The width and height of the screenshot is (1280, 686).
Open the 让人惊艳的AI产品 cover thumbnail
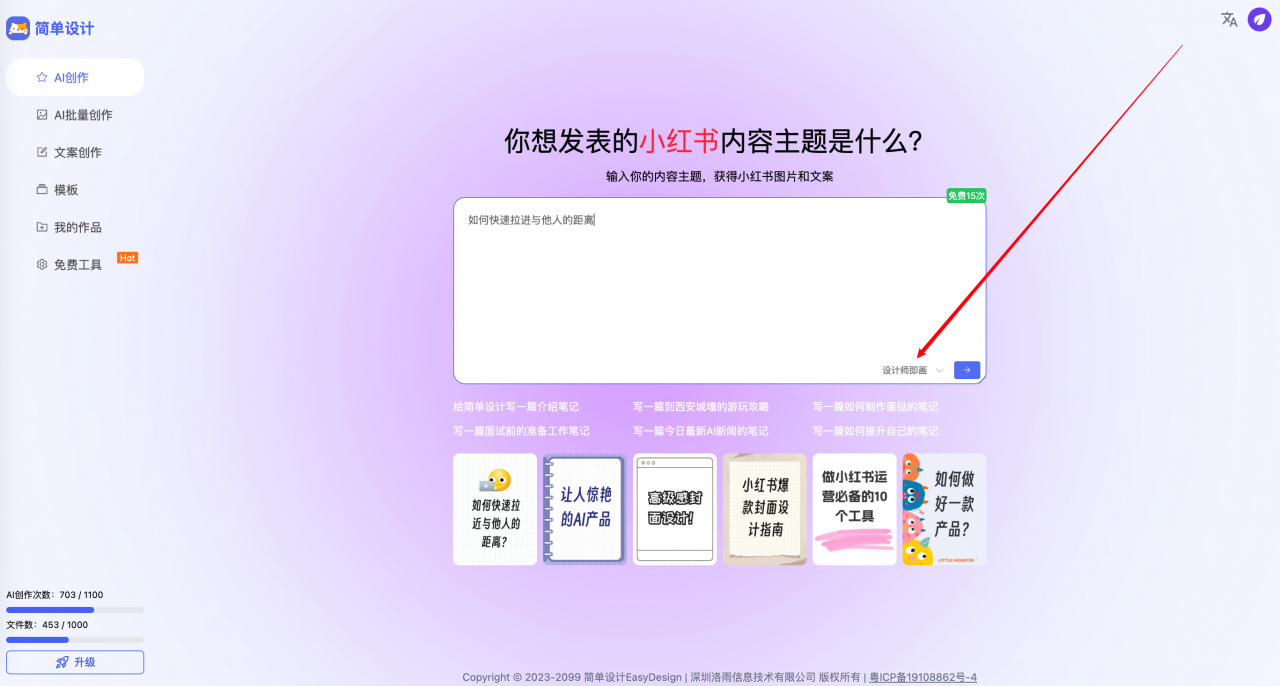pyautogui.click(x=585, y=509)
